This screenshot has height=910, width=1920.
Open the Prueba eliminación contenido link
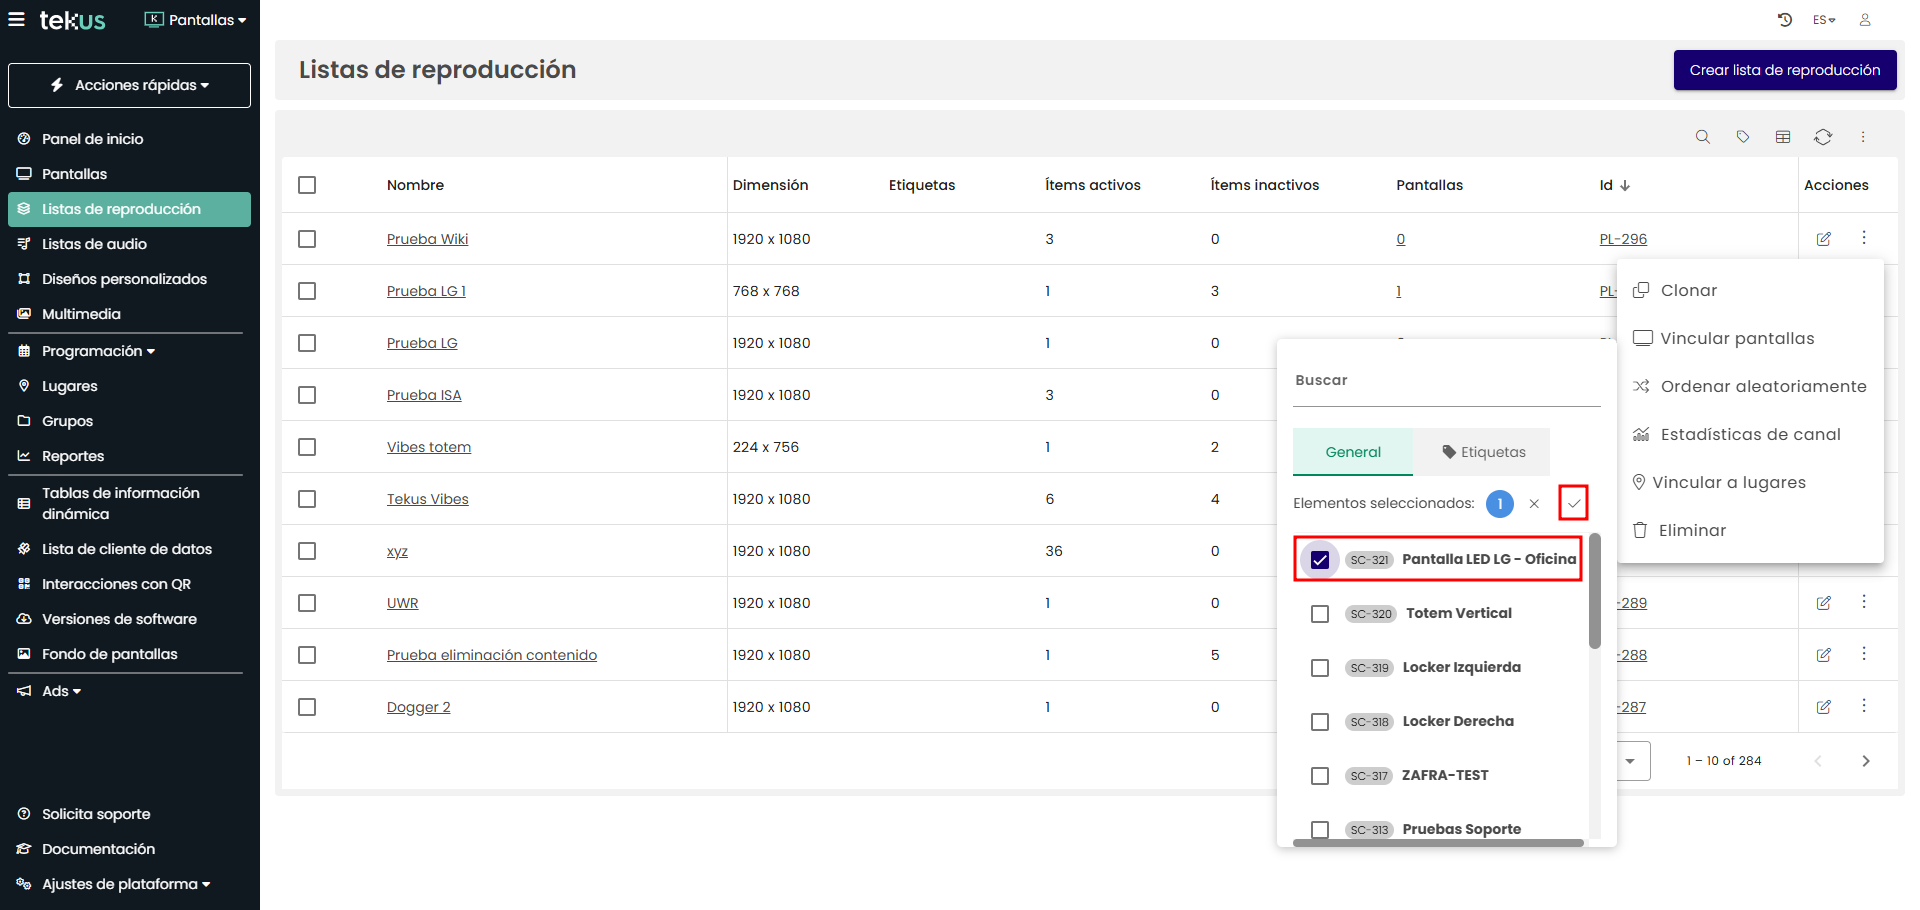(491, 655)
